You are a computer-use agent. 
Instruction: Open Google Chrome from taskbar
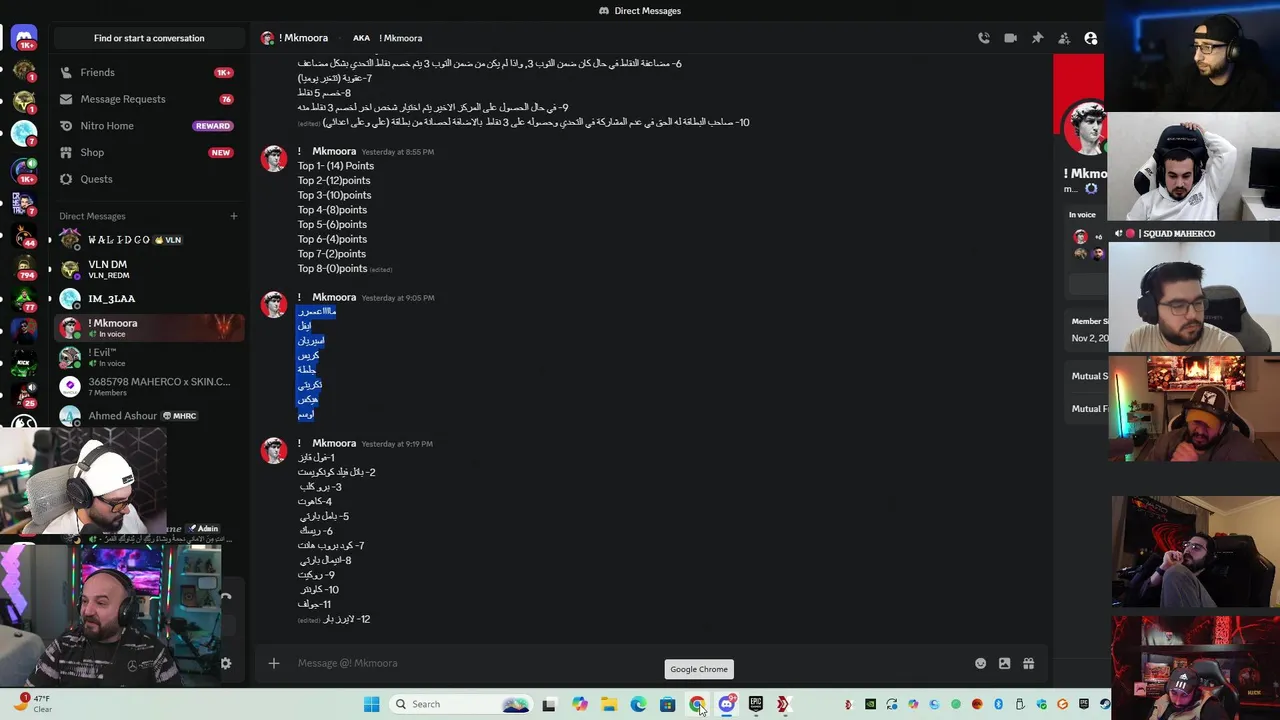click(697, 704)
